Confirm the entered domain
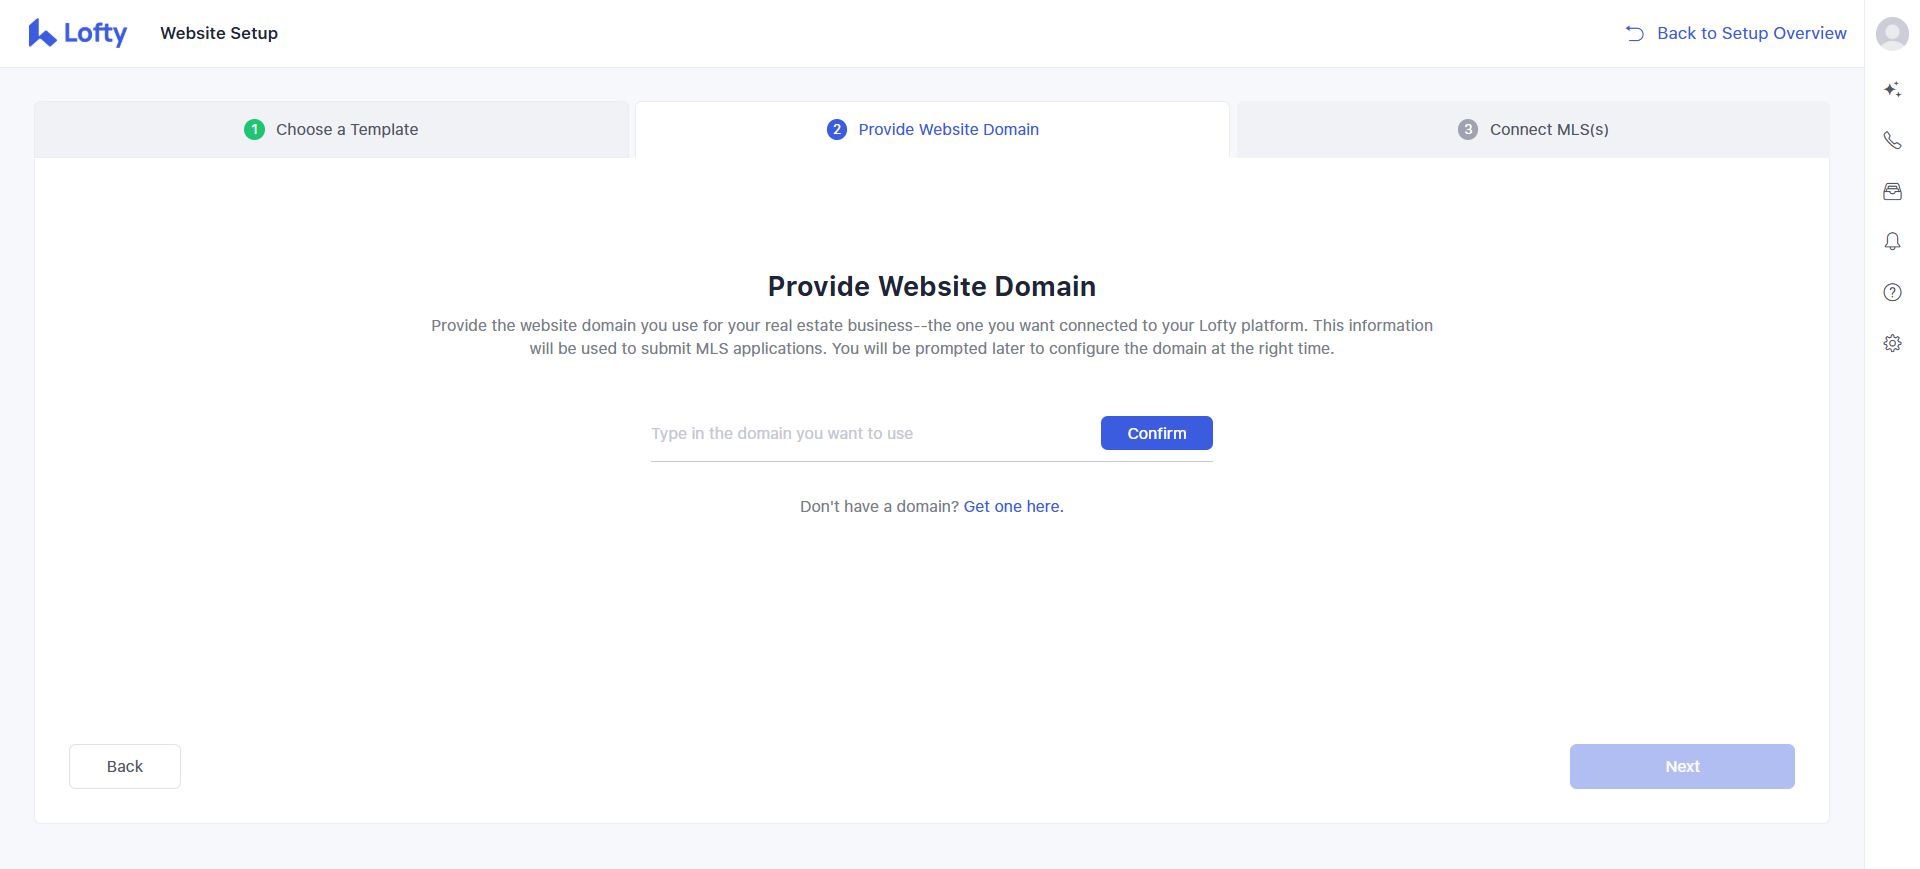The image size is (1920, 869). (x=1156, y=433)
